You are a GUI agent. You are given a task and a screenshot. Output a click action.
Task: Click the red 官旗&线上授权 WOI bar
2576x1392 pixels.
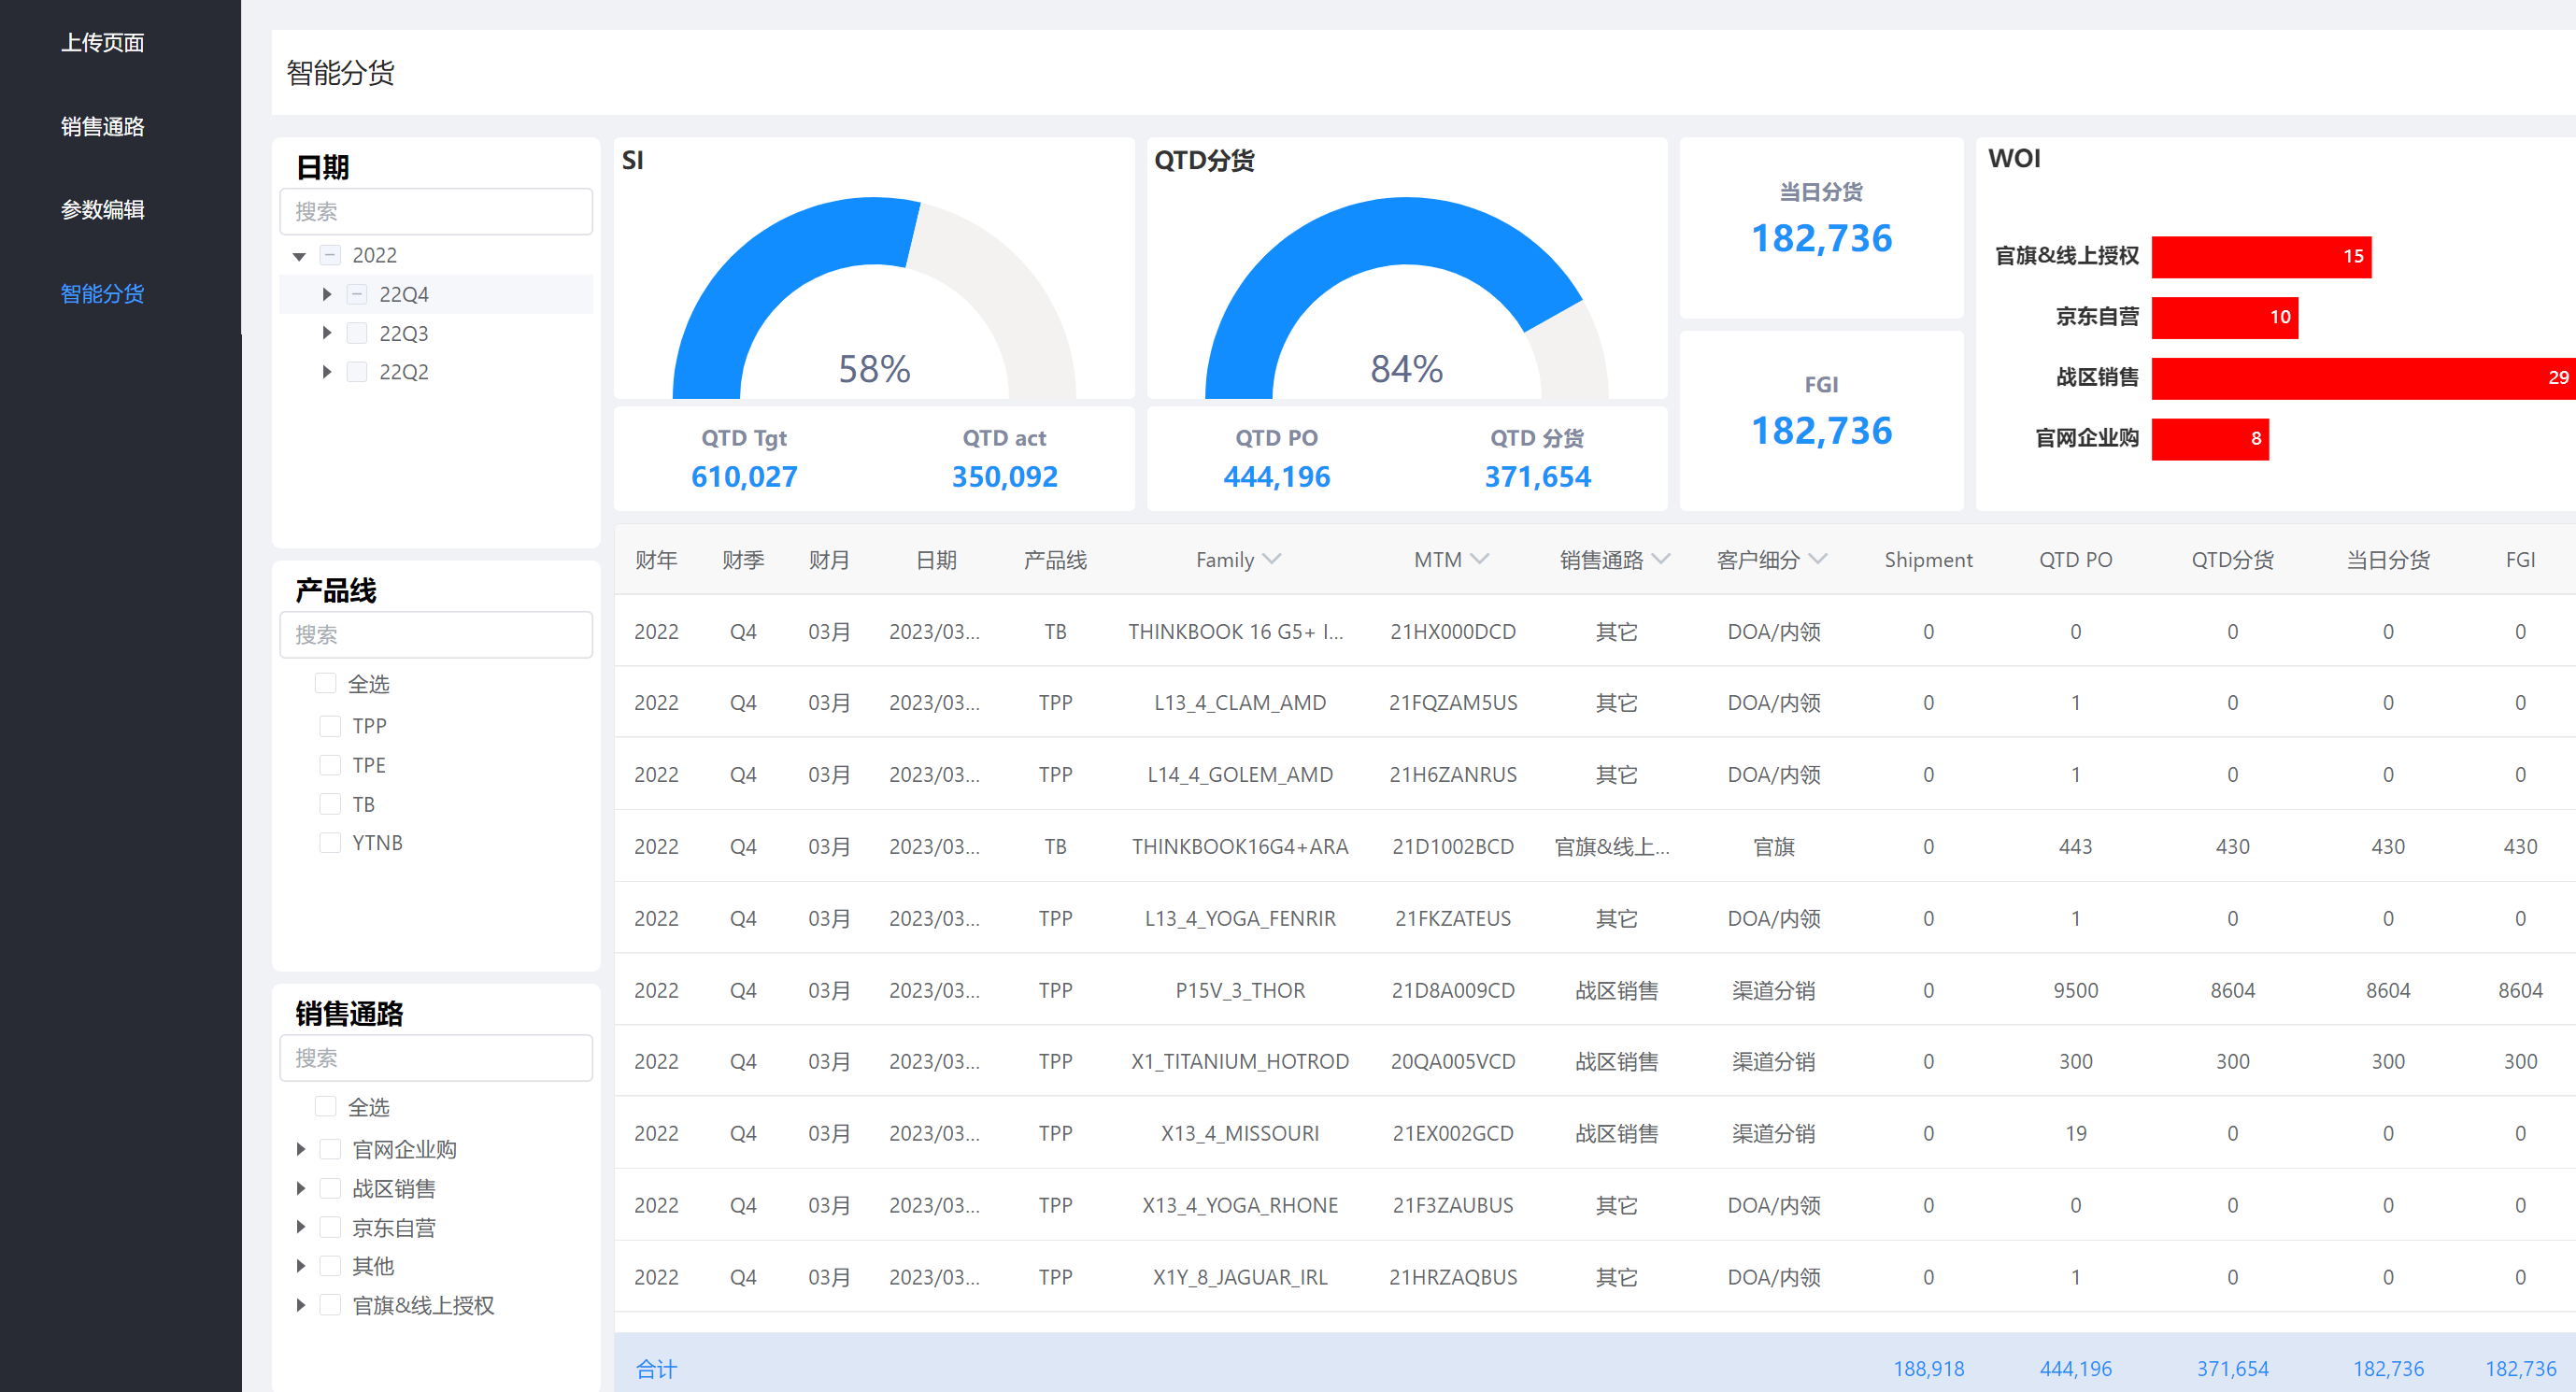[2261, 257]
